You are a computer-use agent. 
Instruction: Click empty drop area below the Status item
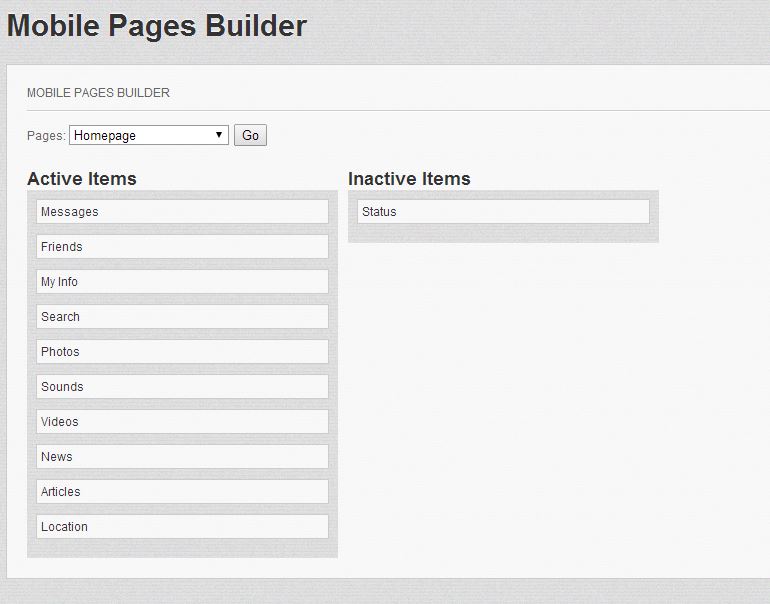[503, 233]
